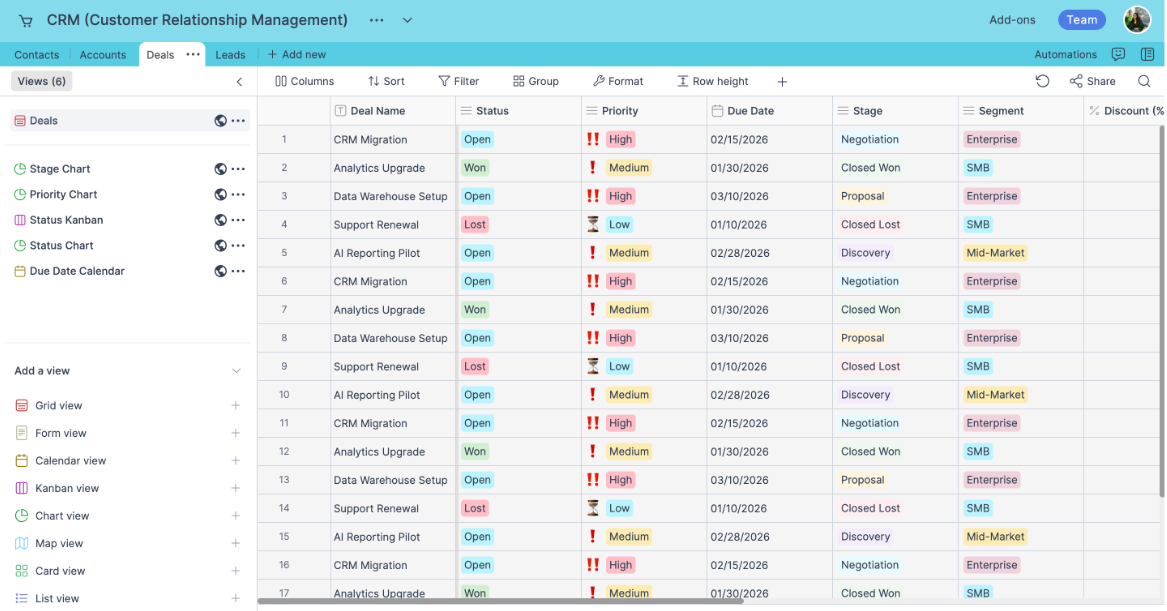Image resolution: width=1167 pixels, height=611 pixels.
Task: Click the Share button
Action: (1092, 82)
